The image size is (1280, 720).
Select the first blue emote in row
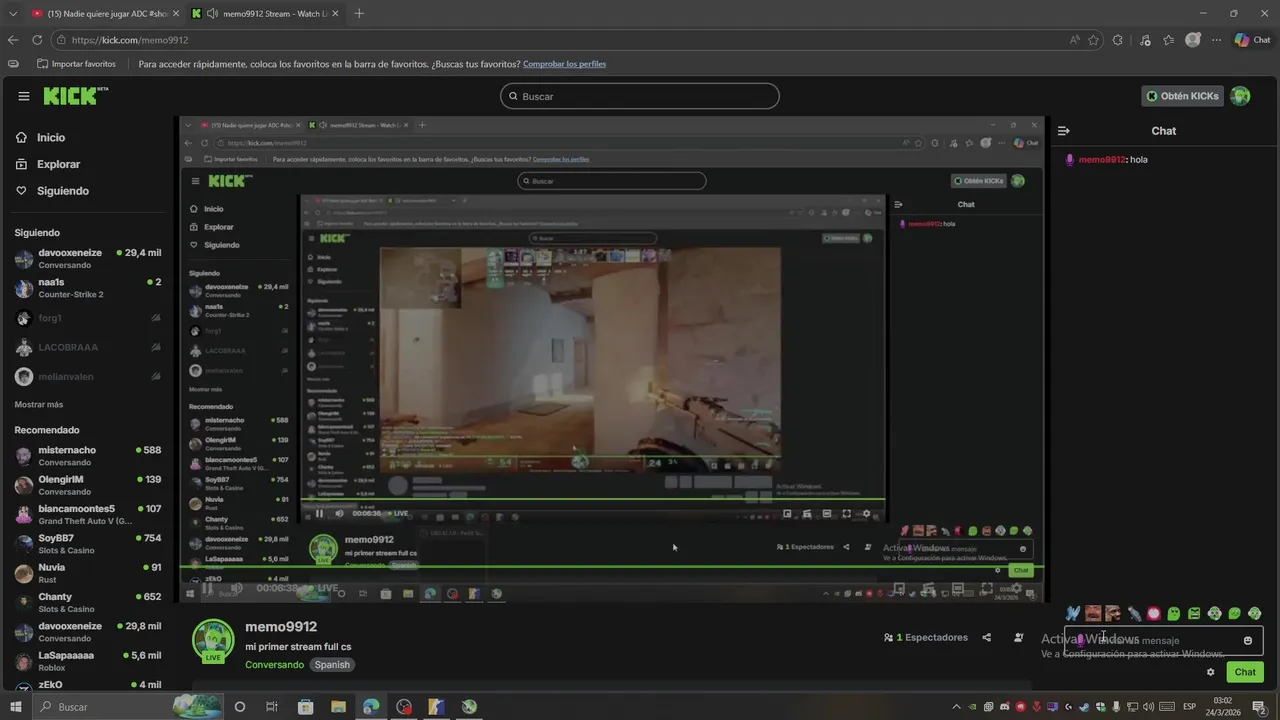pyautogui.click(x=1073, y=613)
